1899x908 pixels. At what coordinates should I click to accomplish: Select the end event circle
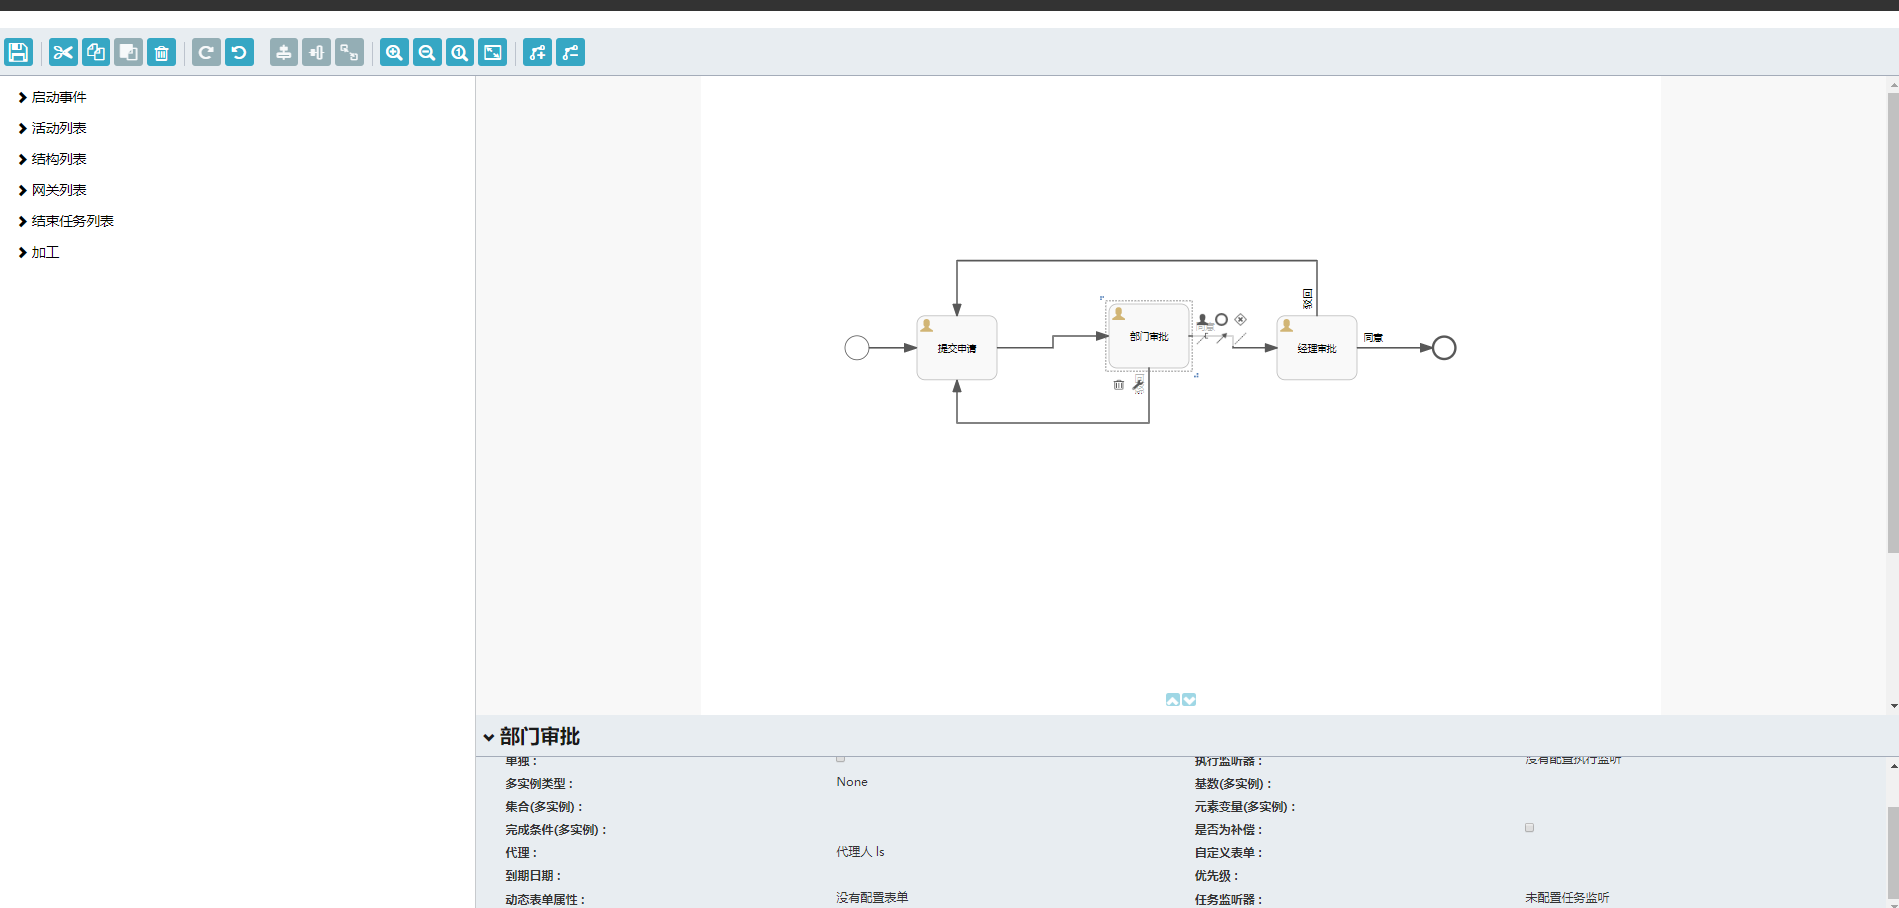tap(1444, 348)
